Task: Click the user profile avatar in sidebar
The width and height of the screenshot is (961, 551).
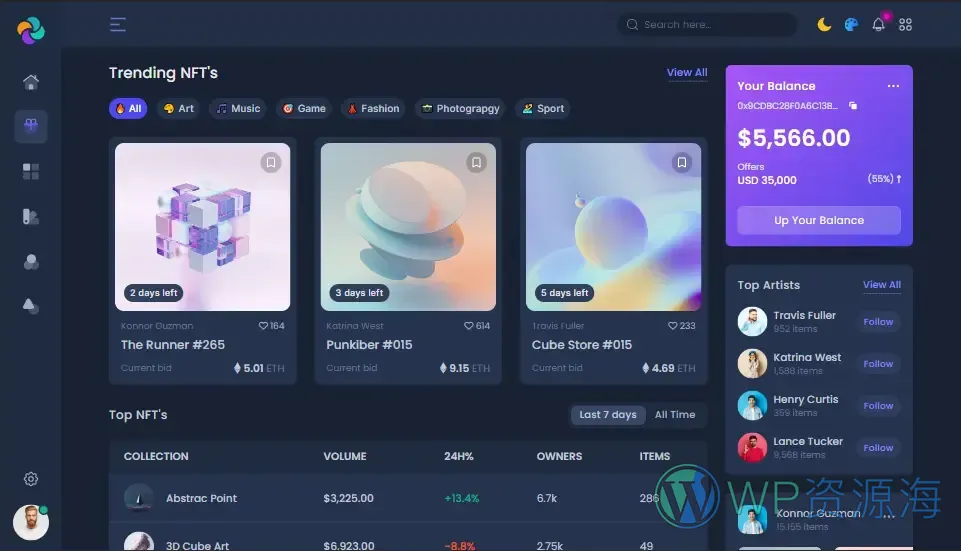Action: (x=31, y=522)
